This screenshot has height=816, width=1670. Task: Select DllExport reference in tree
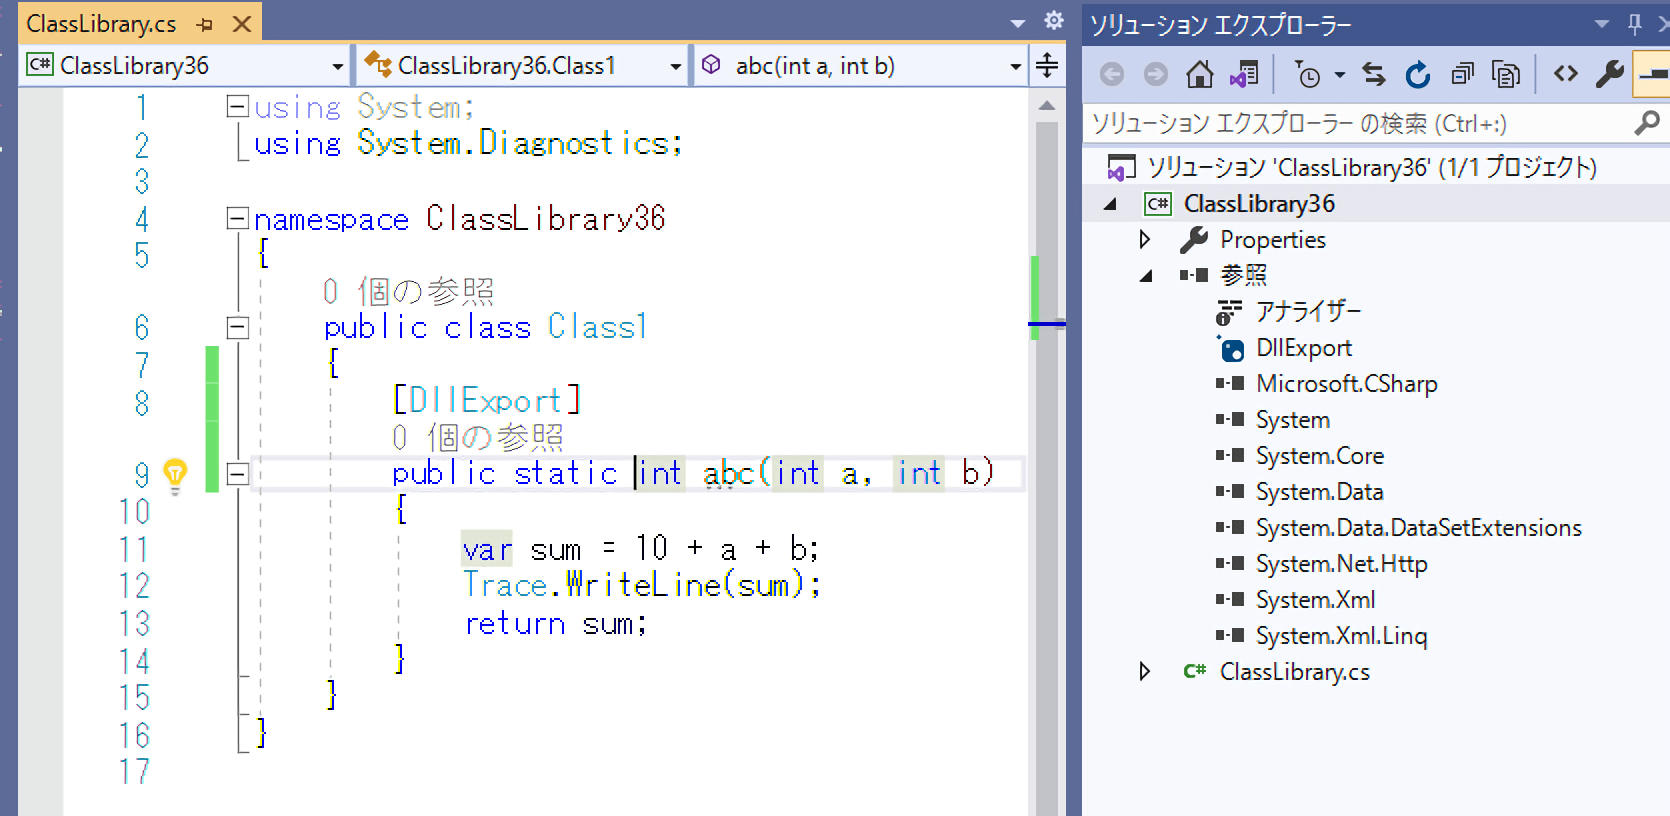pyautogui.click(x=1303, y=348)
